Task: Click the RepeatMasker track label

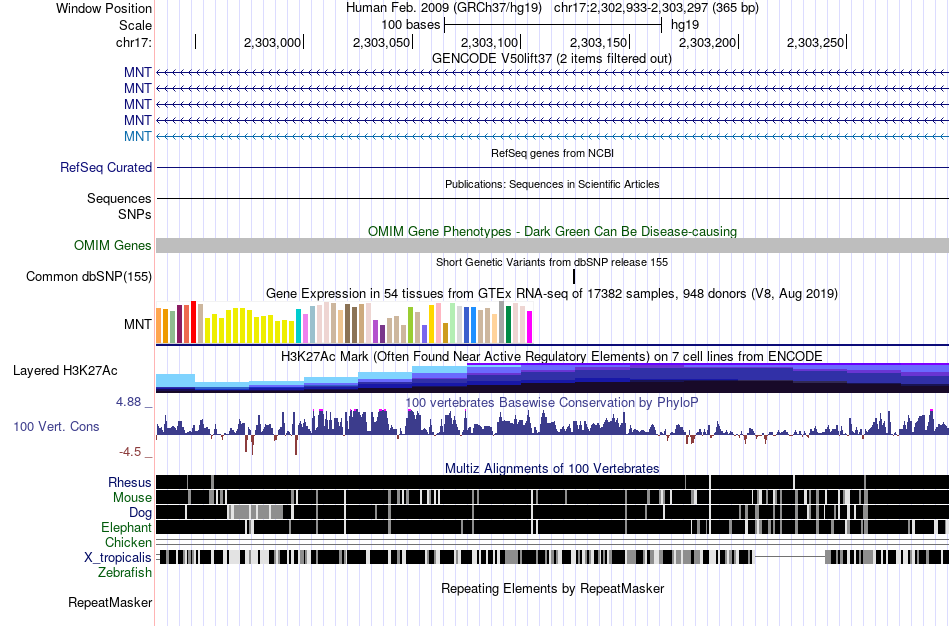Action: click(x=110, y=602)
